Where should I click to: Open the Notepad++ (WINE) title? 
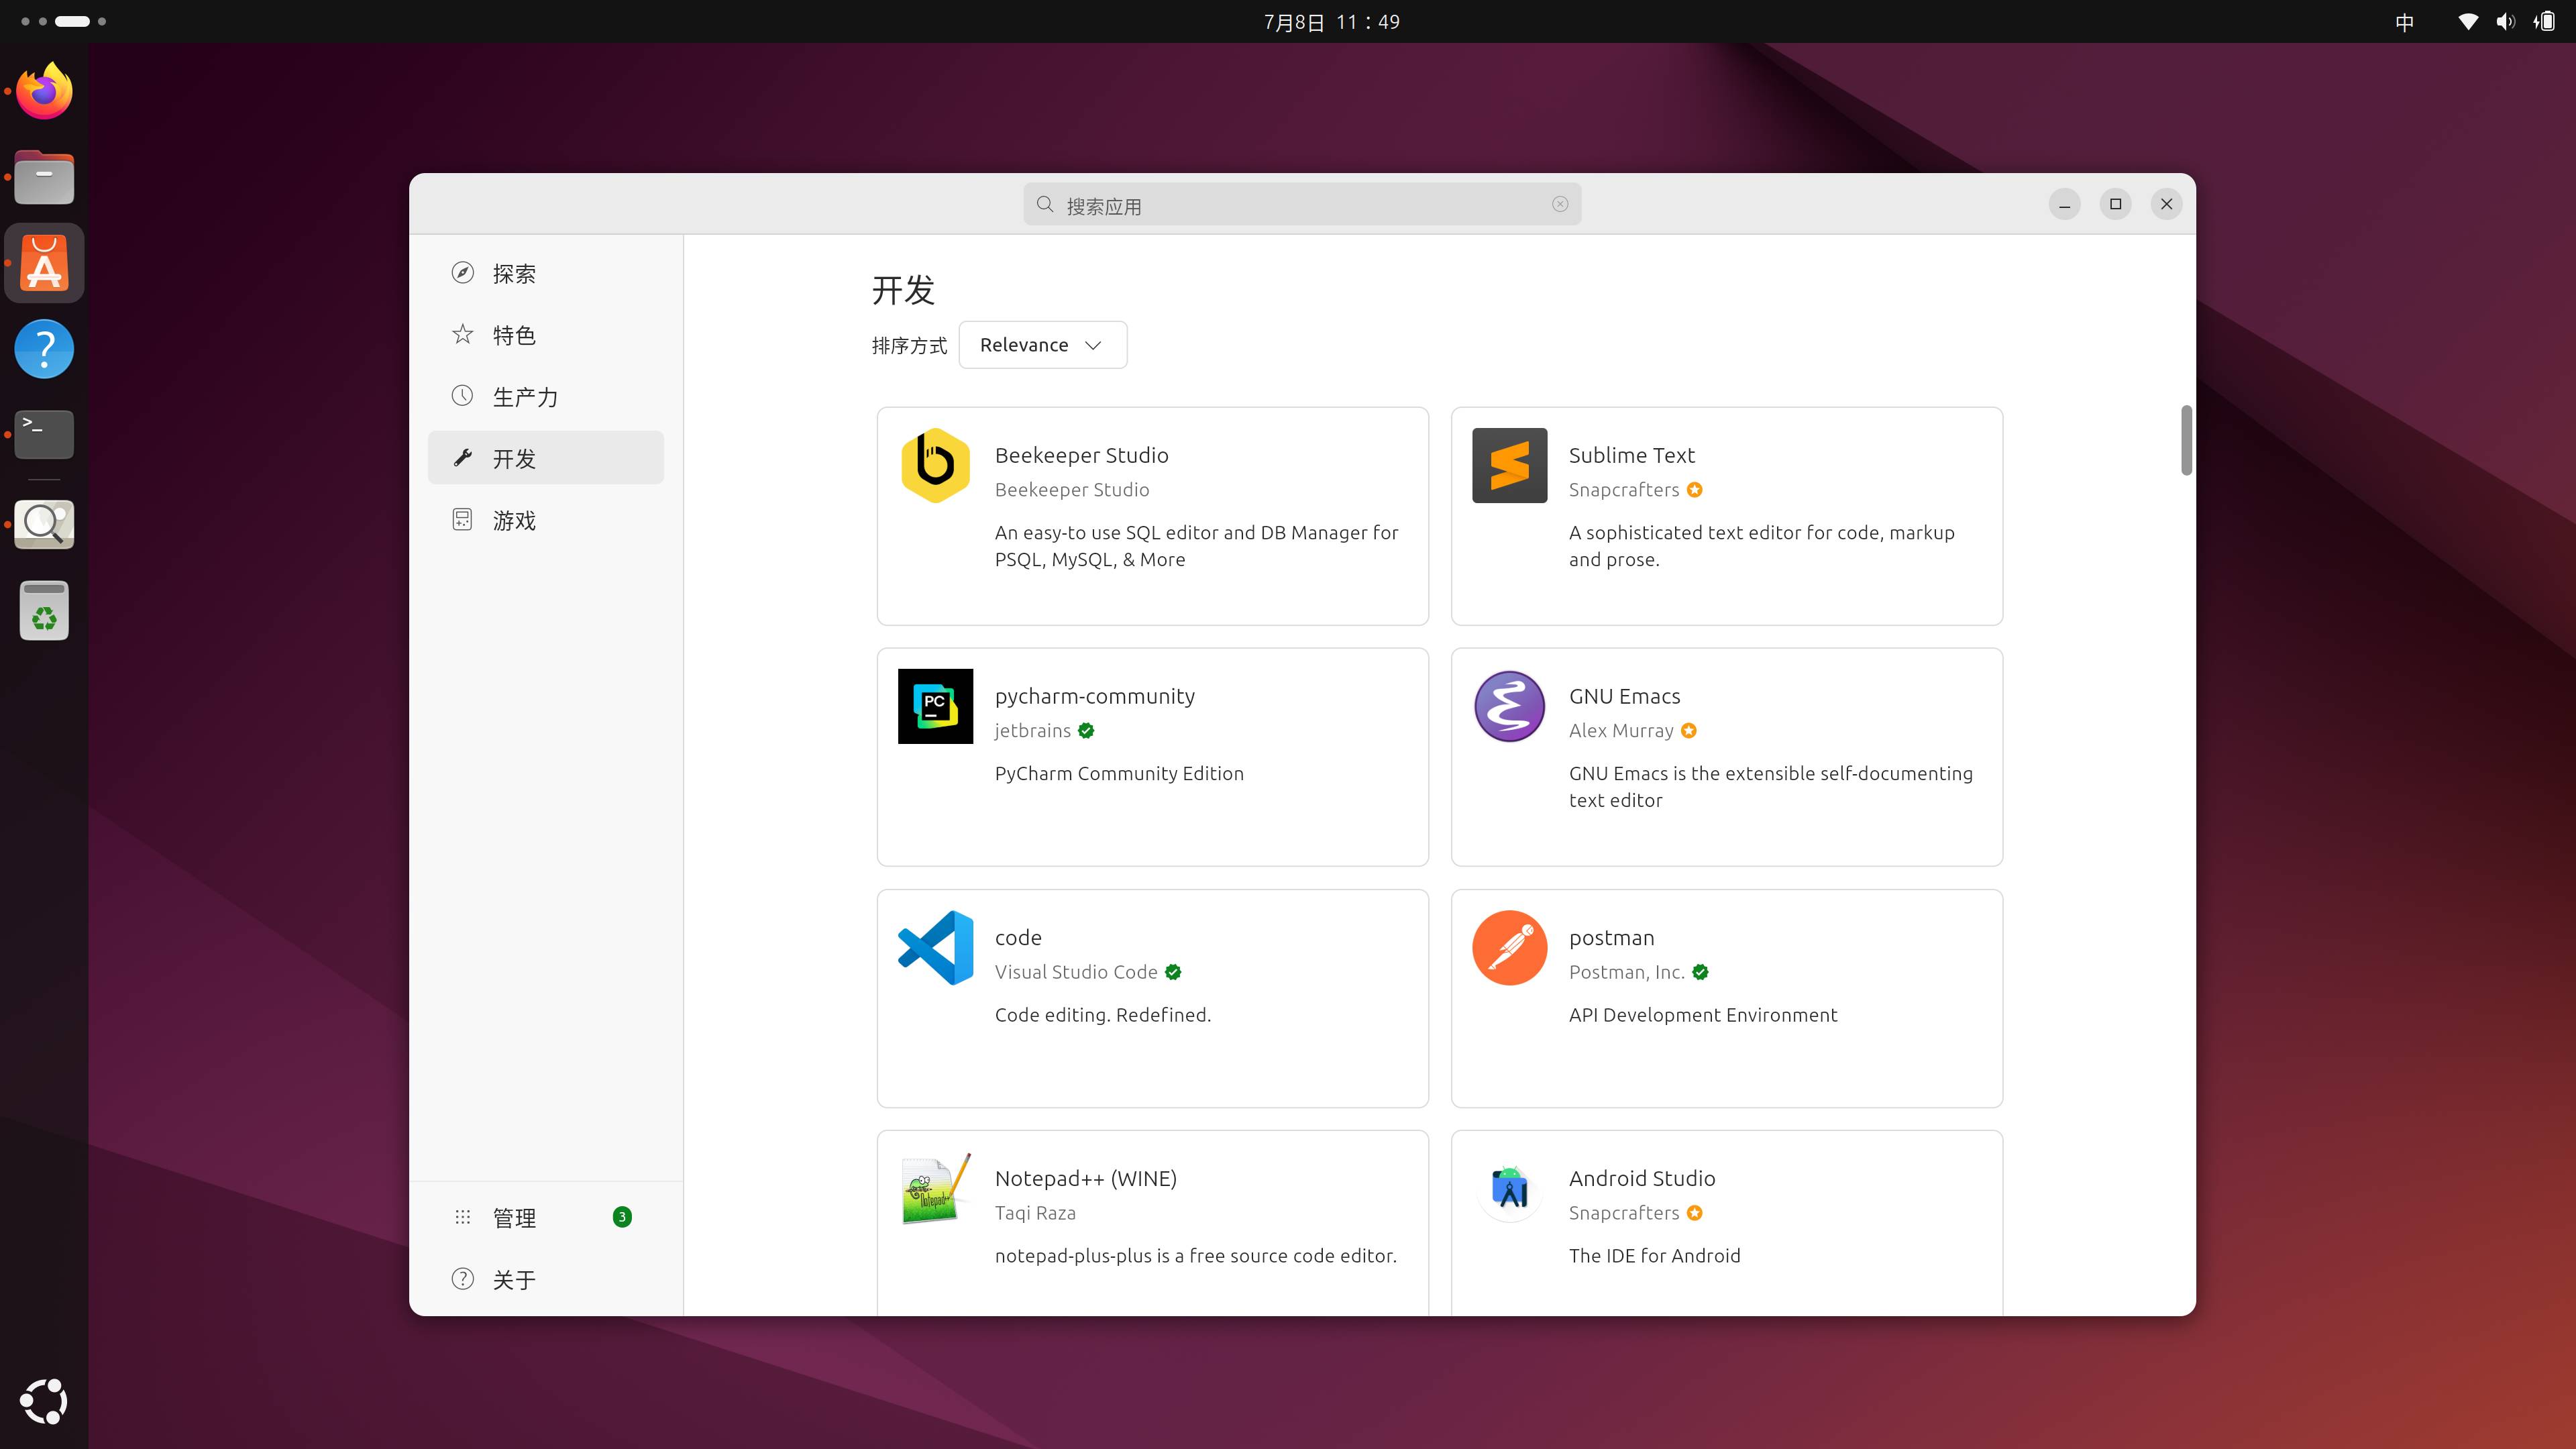coord(1085,1178)
